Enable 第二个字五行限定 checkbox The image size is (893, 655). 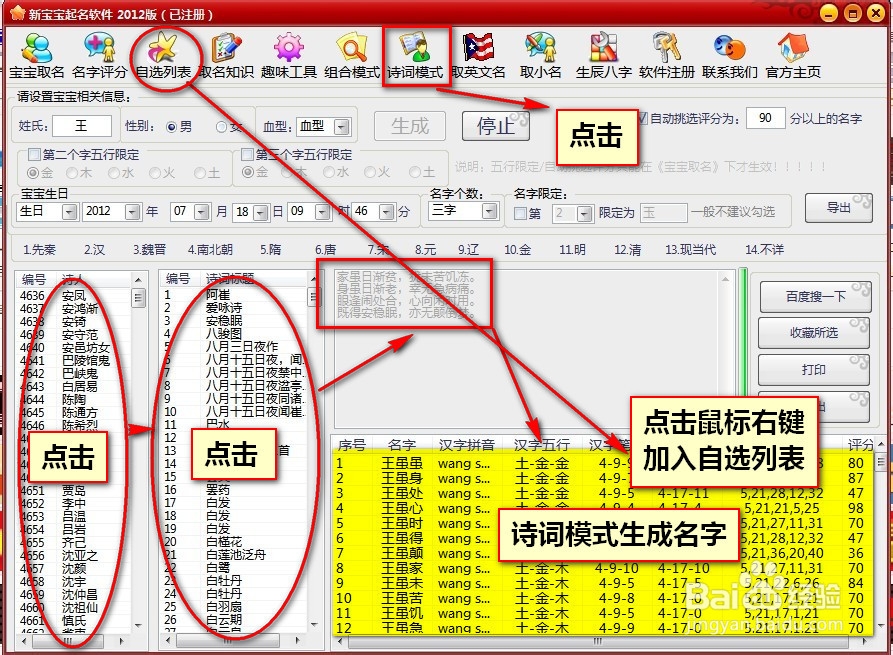[x=34, y=154]
